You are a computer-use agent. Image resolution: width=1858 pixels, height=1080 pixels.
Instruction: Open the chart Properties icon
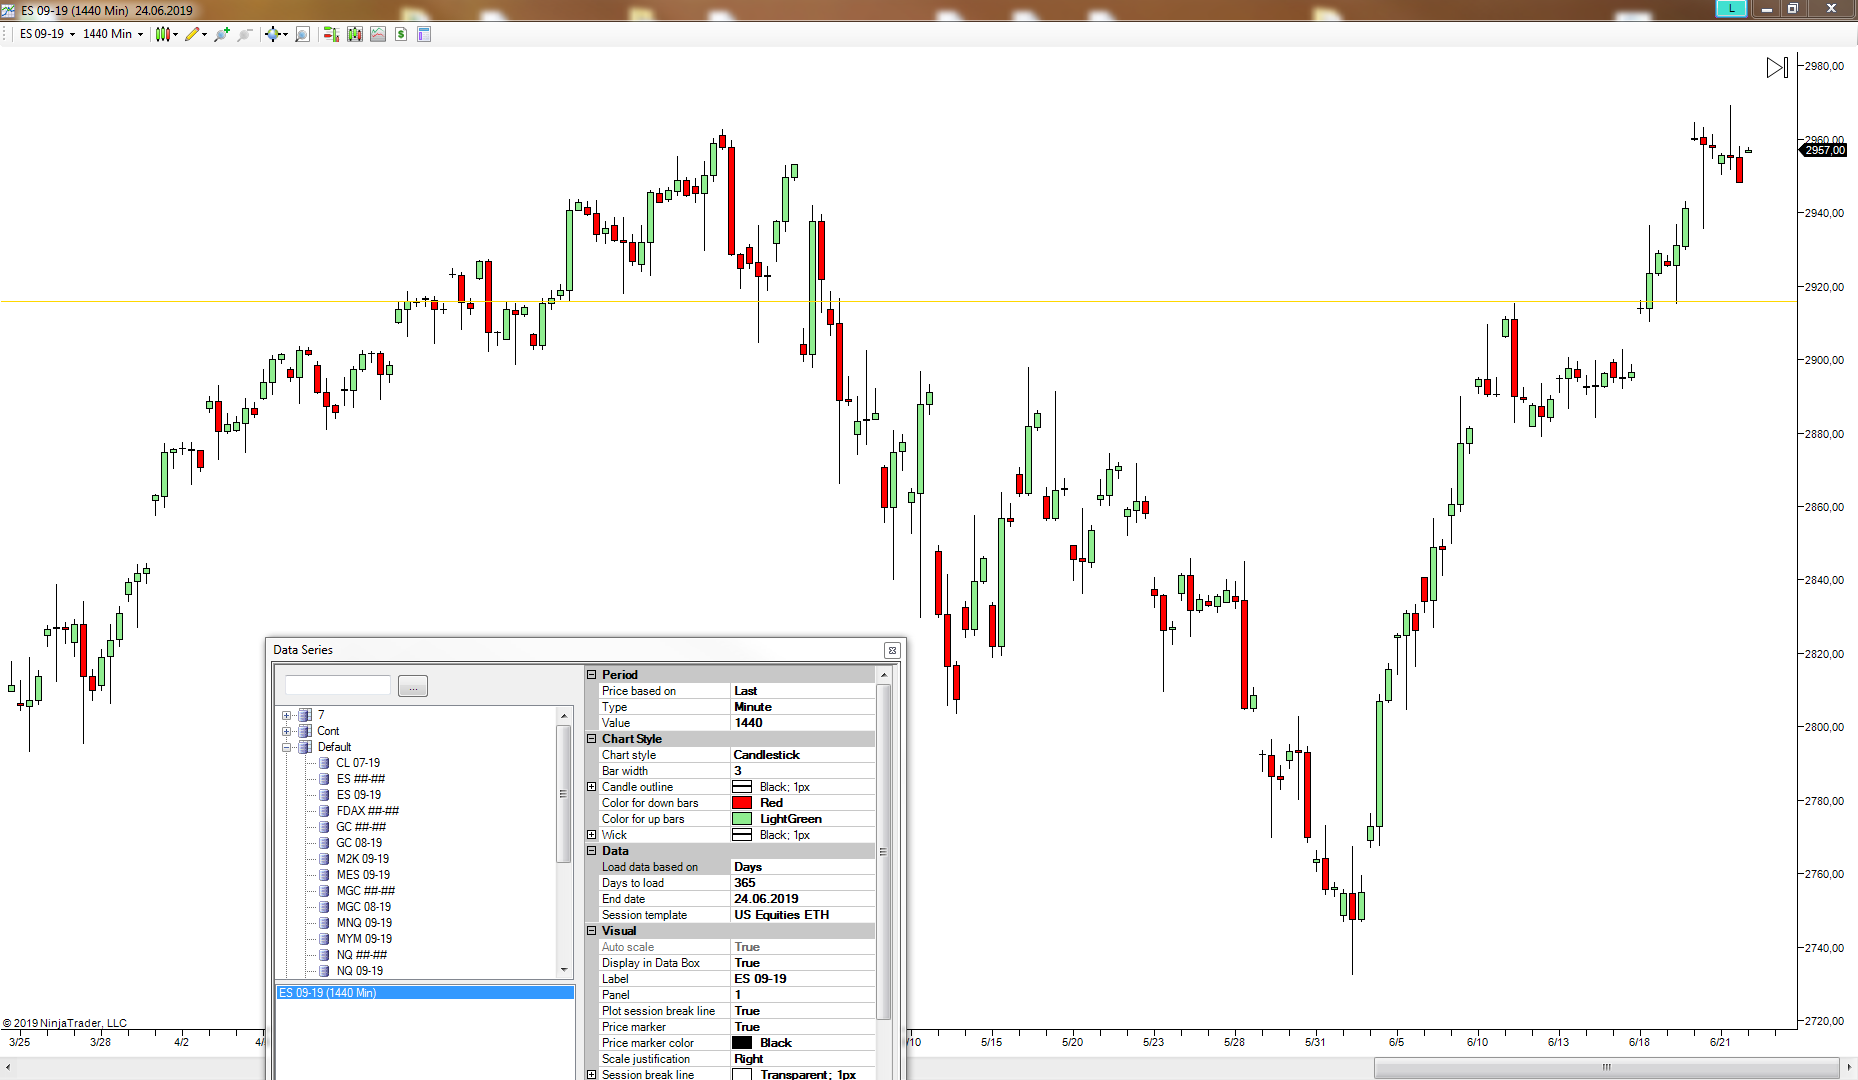[424, 34]
